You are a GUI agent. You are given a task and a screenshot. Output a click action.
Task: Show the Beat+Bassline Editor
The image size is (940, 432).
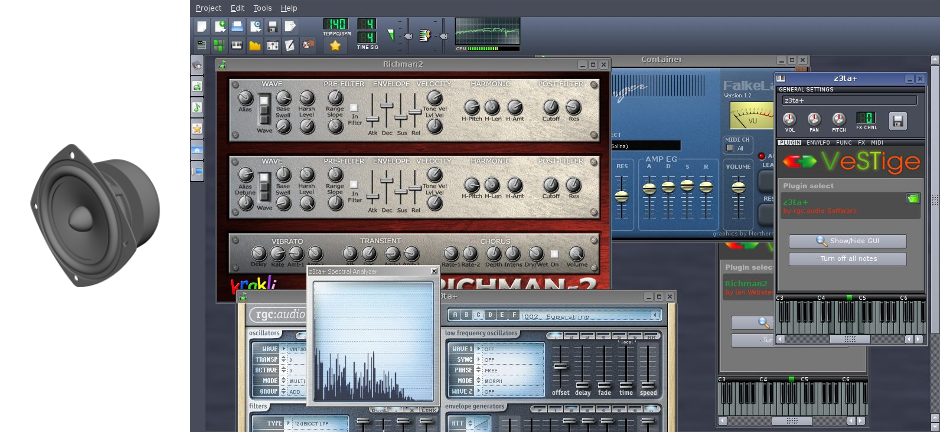click(x=219, y=45)
